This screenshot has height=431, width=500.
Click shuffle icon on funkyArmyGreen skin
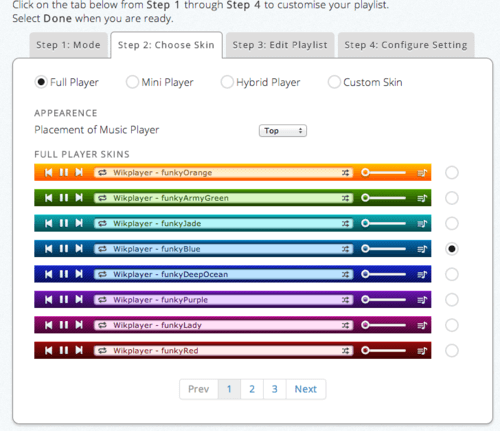click(x=345, y=198)
